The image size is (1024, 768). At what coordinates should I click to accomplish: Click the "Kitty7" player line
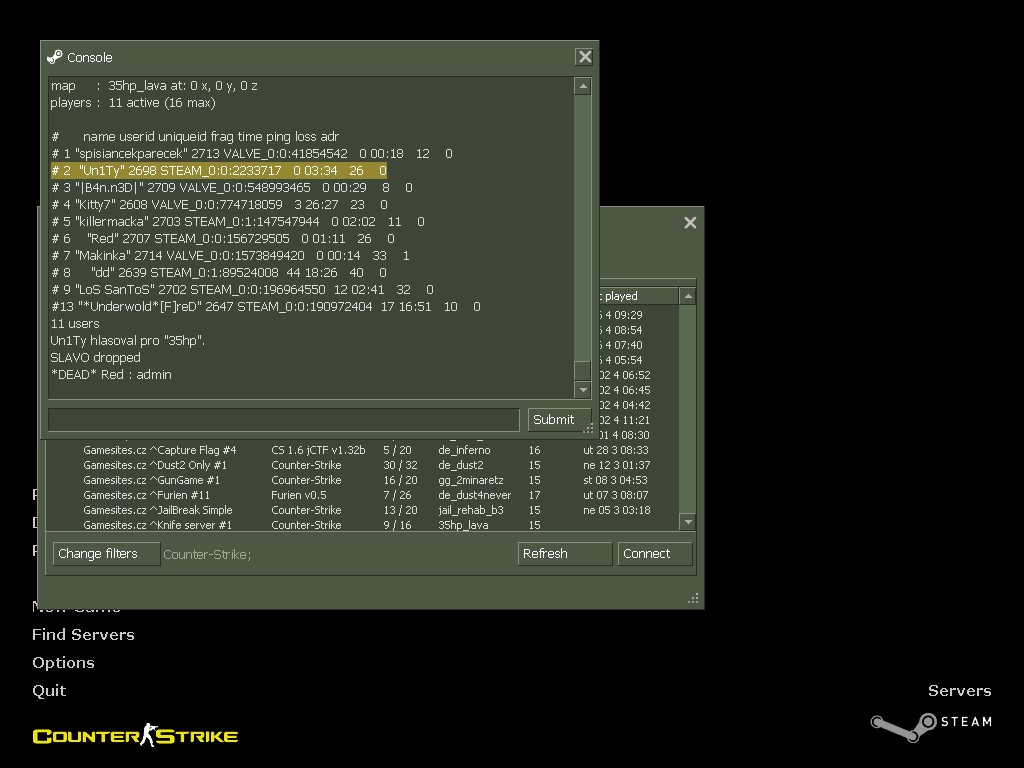pos(219,204)
